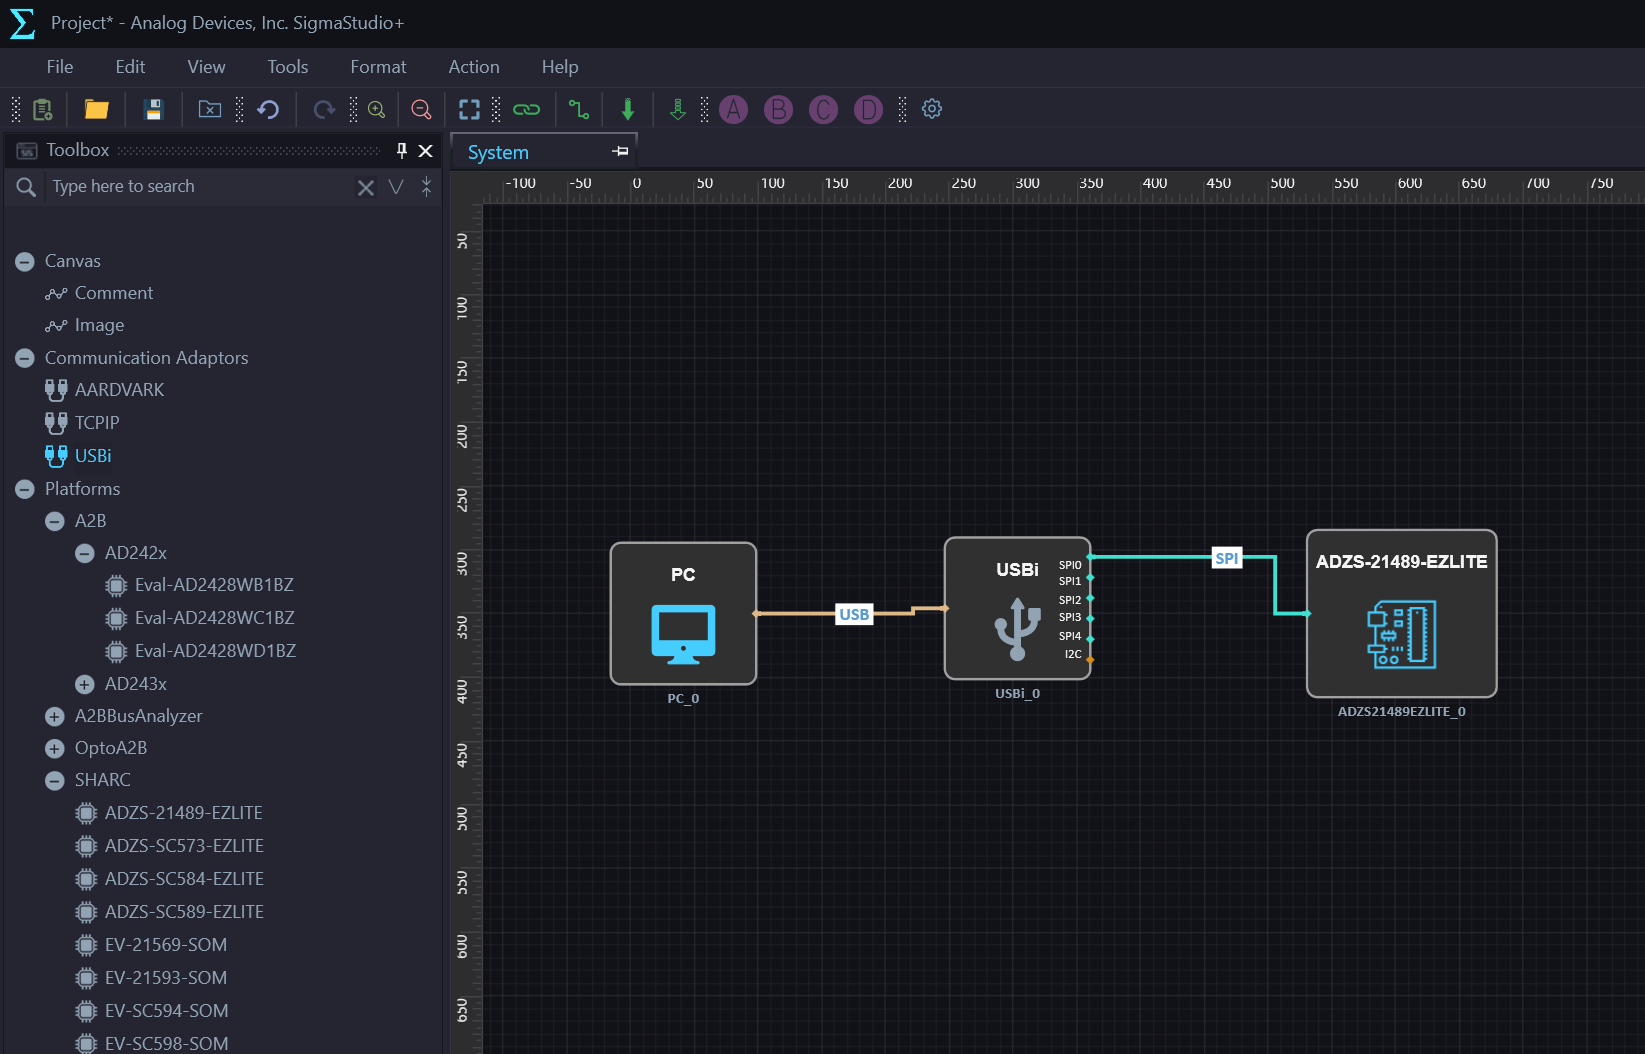
Task: Collapse the A2B node
Action: tap(55, 521)
